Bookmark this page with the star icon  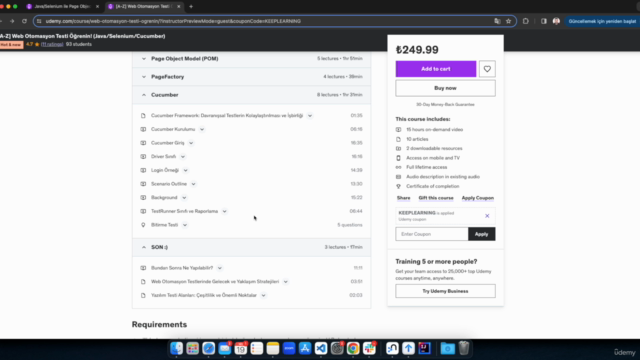pos(508,21)
